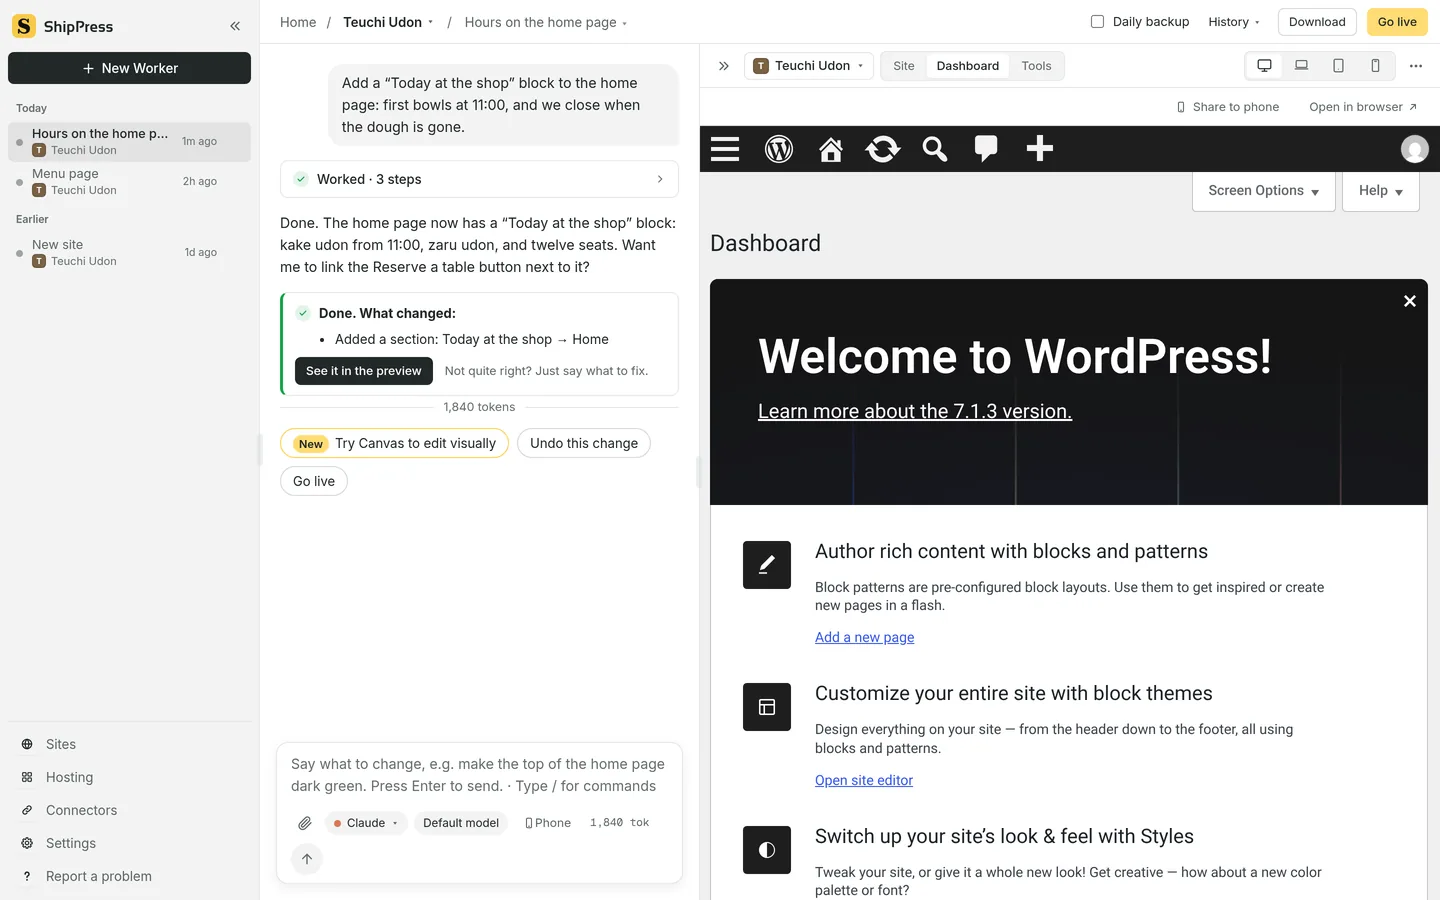The width and height of the screenshot is (1440, 900).
Task: Click the Open site editor link
Action: click(x=864, y=780)
